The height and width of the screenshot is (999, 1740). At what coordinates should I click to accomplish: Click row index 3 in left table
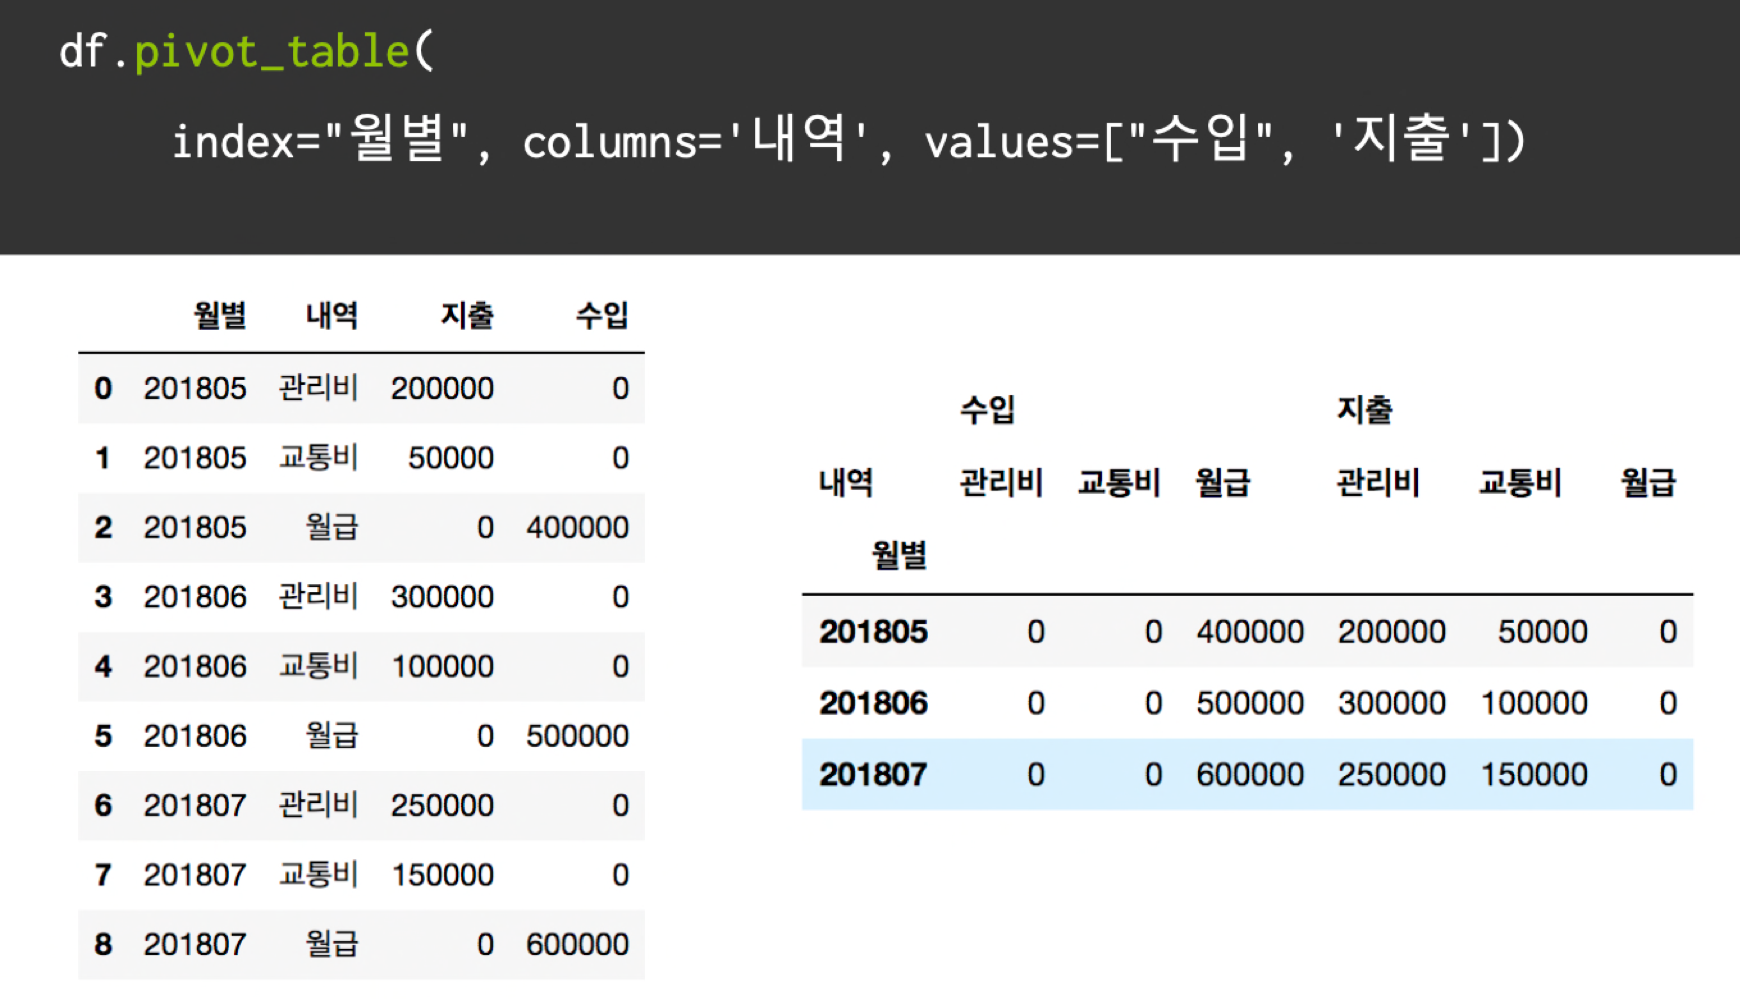(x=103, y=597)
